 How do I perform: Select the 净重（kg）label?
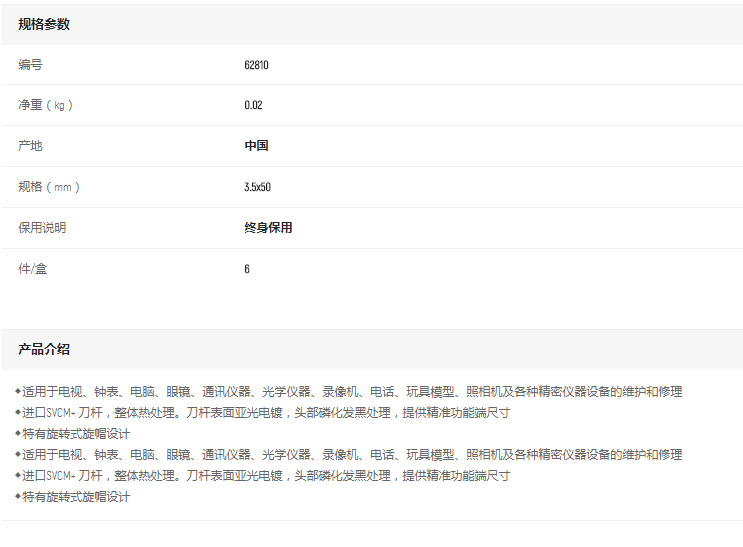[x=46, y=105]
